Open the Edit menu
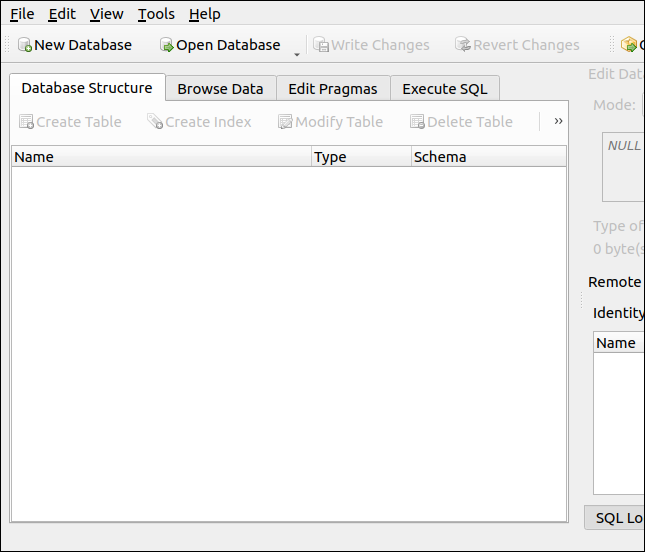Viewport: 645px width, 552px height. (62, 14)
